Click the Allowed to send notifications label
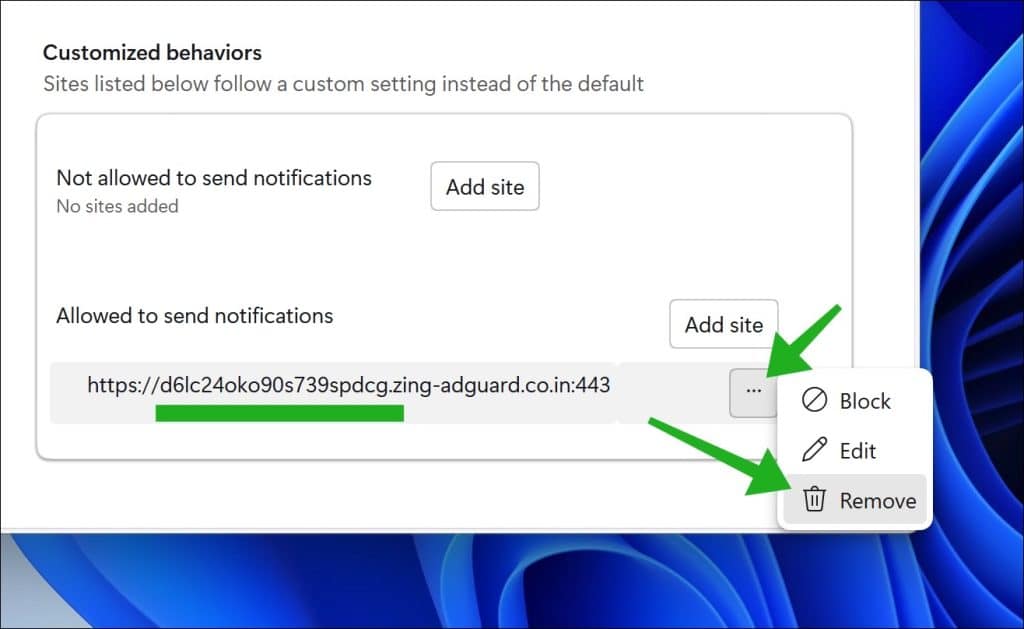This screenshot has height=629, width=1024. (194, 315)
